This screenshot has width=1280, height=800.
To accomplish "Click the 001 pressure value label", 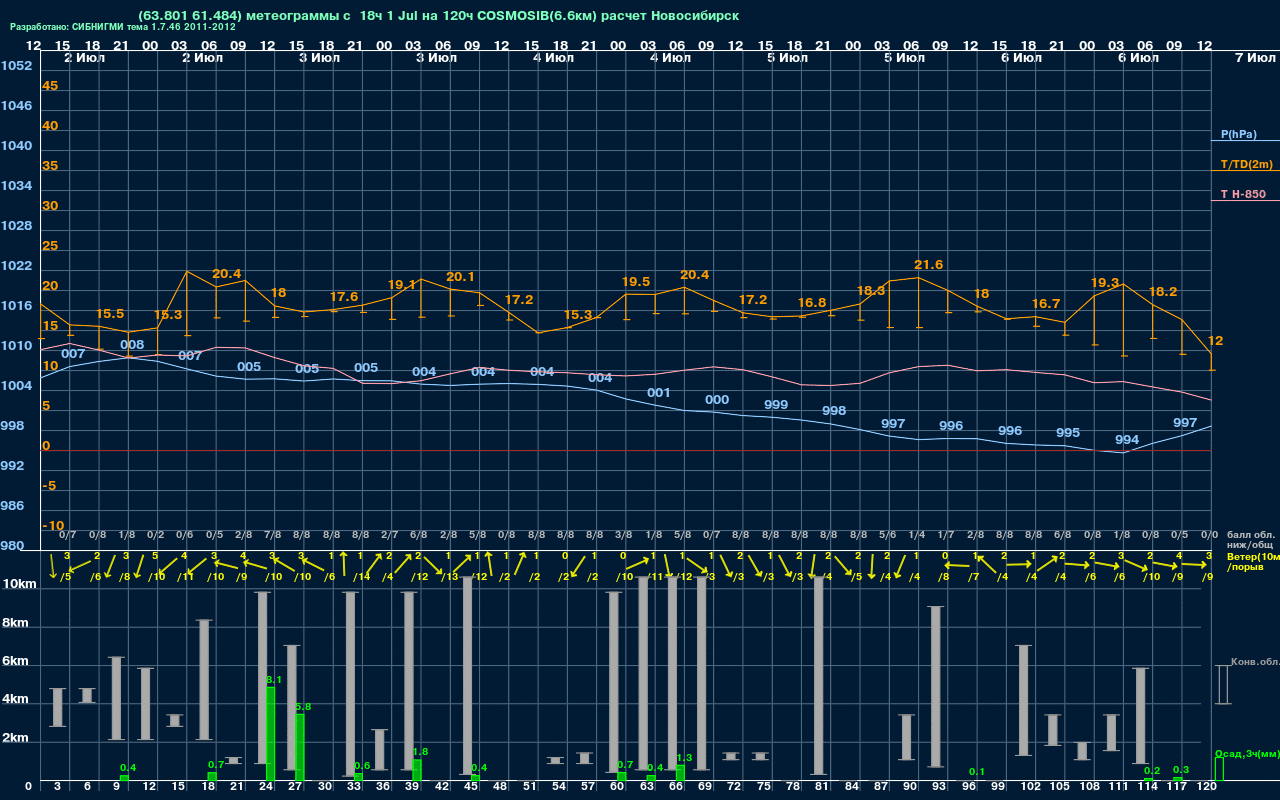I will [x=658, y=393].
